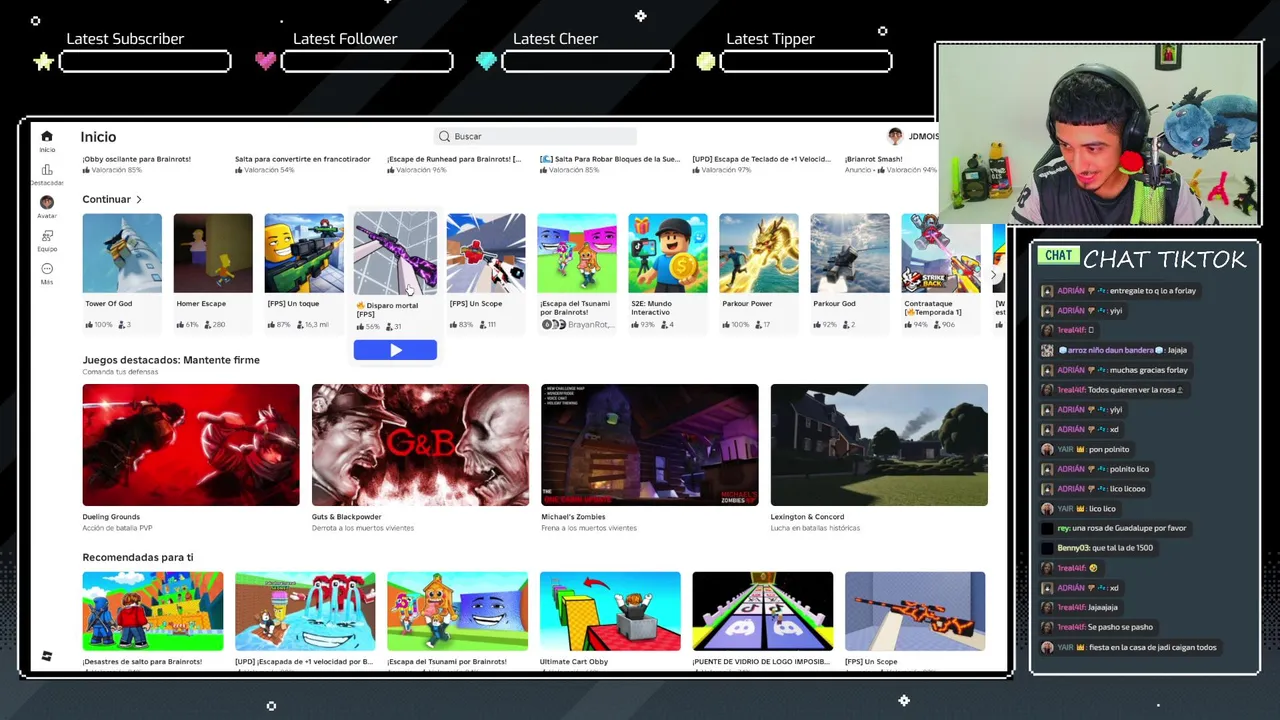Image resolution: width=1280 pixels, height=720 pixels.
Task: Click chat message 'fiesta en la casa de jadi'
Action: tap(1153, 647)
